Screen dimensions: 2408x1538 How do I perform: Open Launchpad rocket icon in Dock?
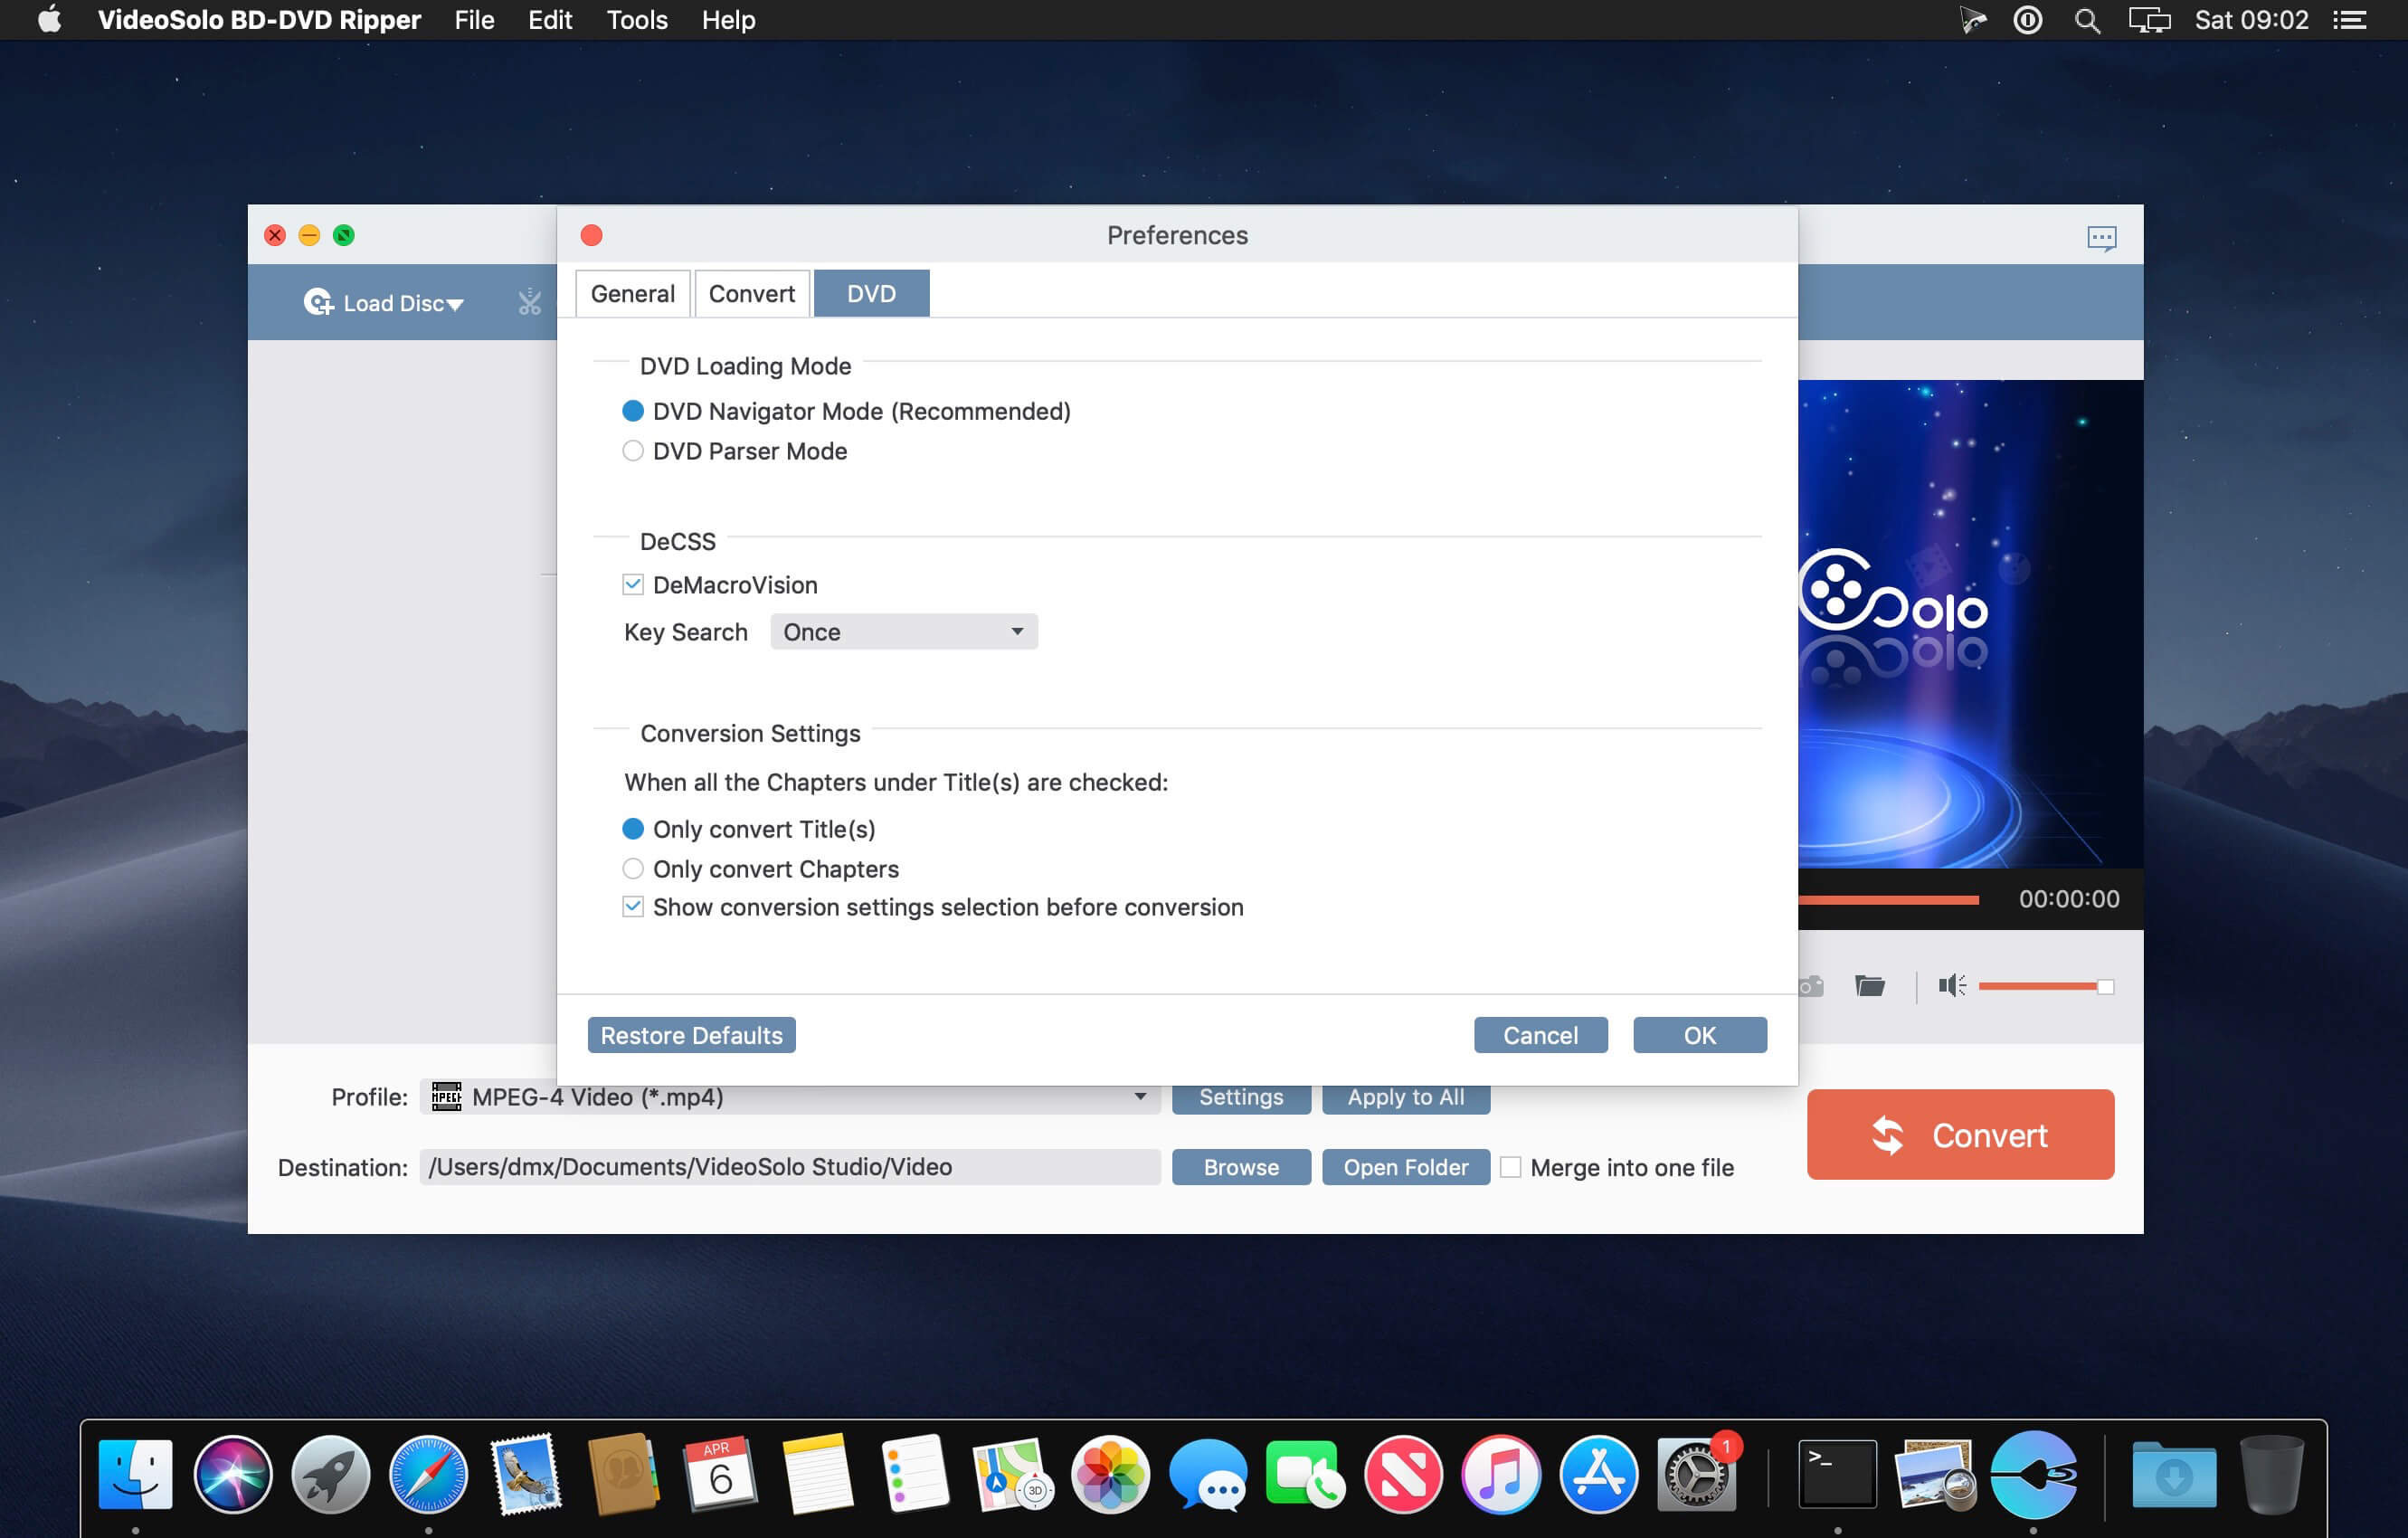click(331, 1473)
